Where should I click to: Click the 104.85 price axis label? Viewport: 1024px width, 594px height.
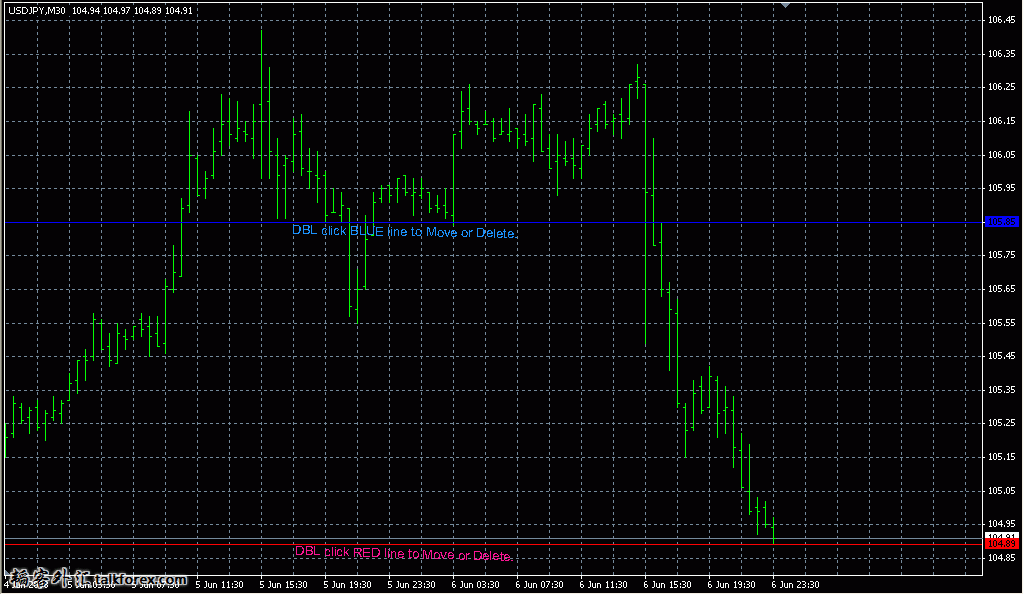[1001, 557]
